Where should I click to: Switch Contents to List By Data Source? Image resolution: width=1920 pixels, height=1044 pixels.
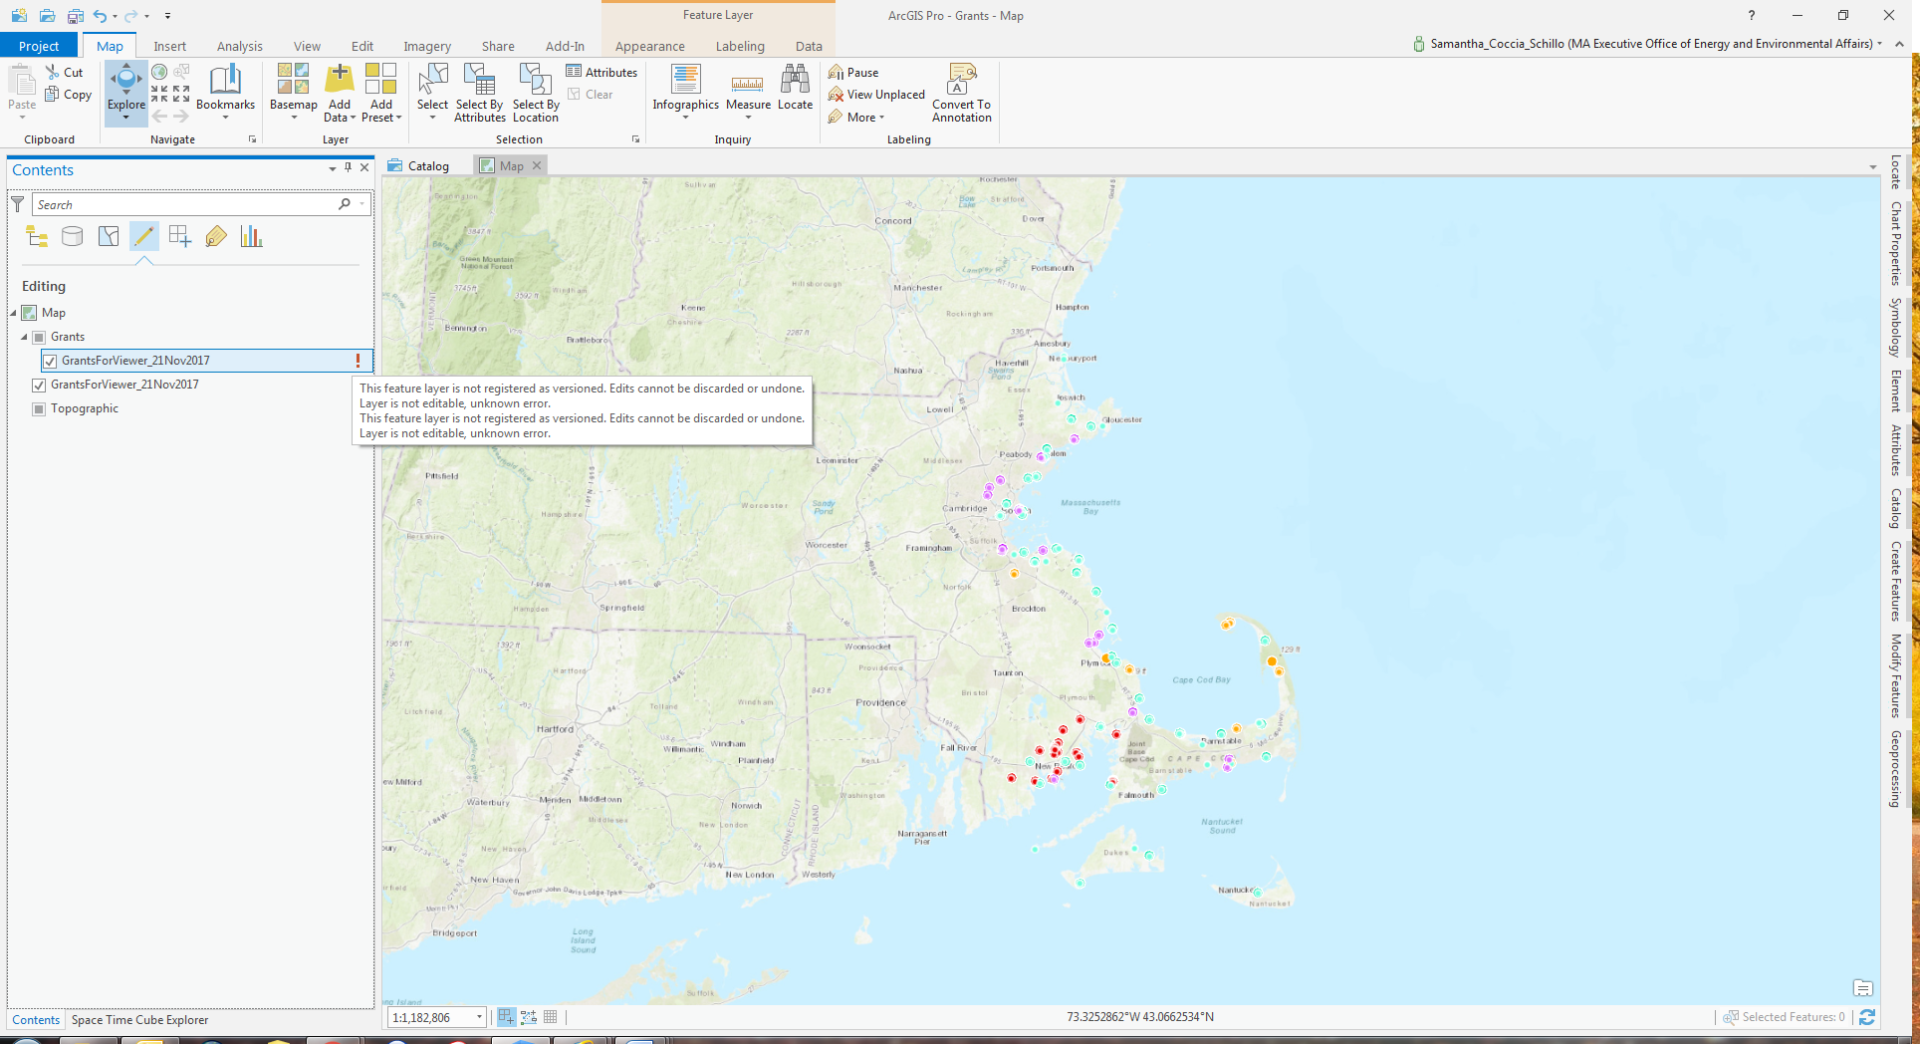point(72,236)
